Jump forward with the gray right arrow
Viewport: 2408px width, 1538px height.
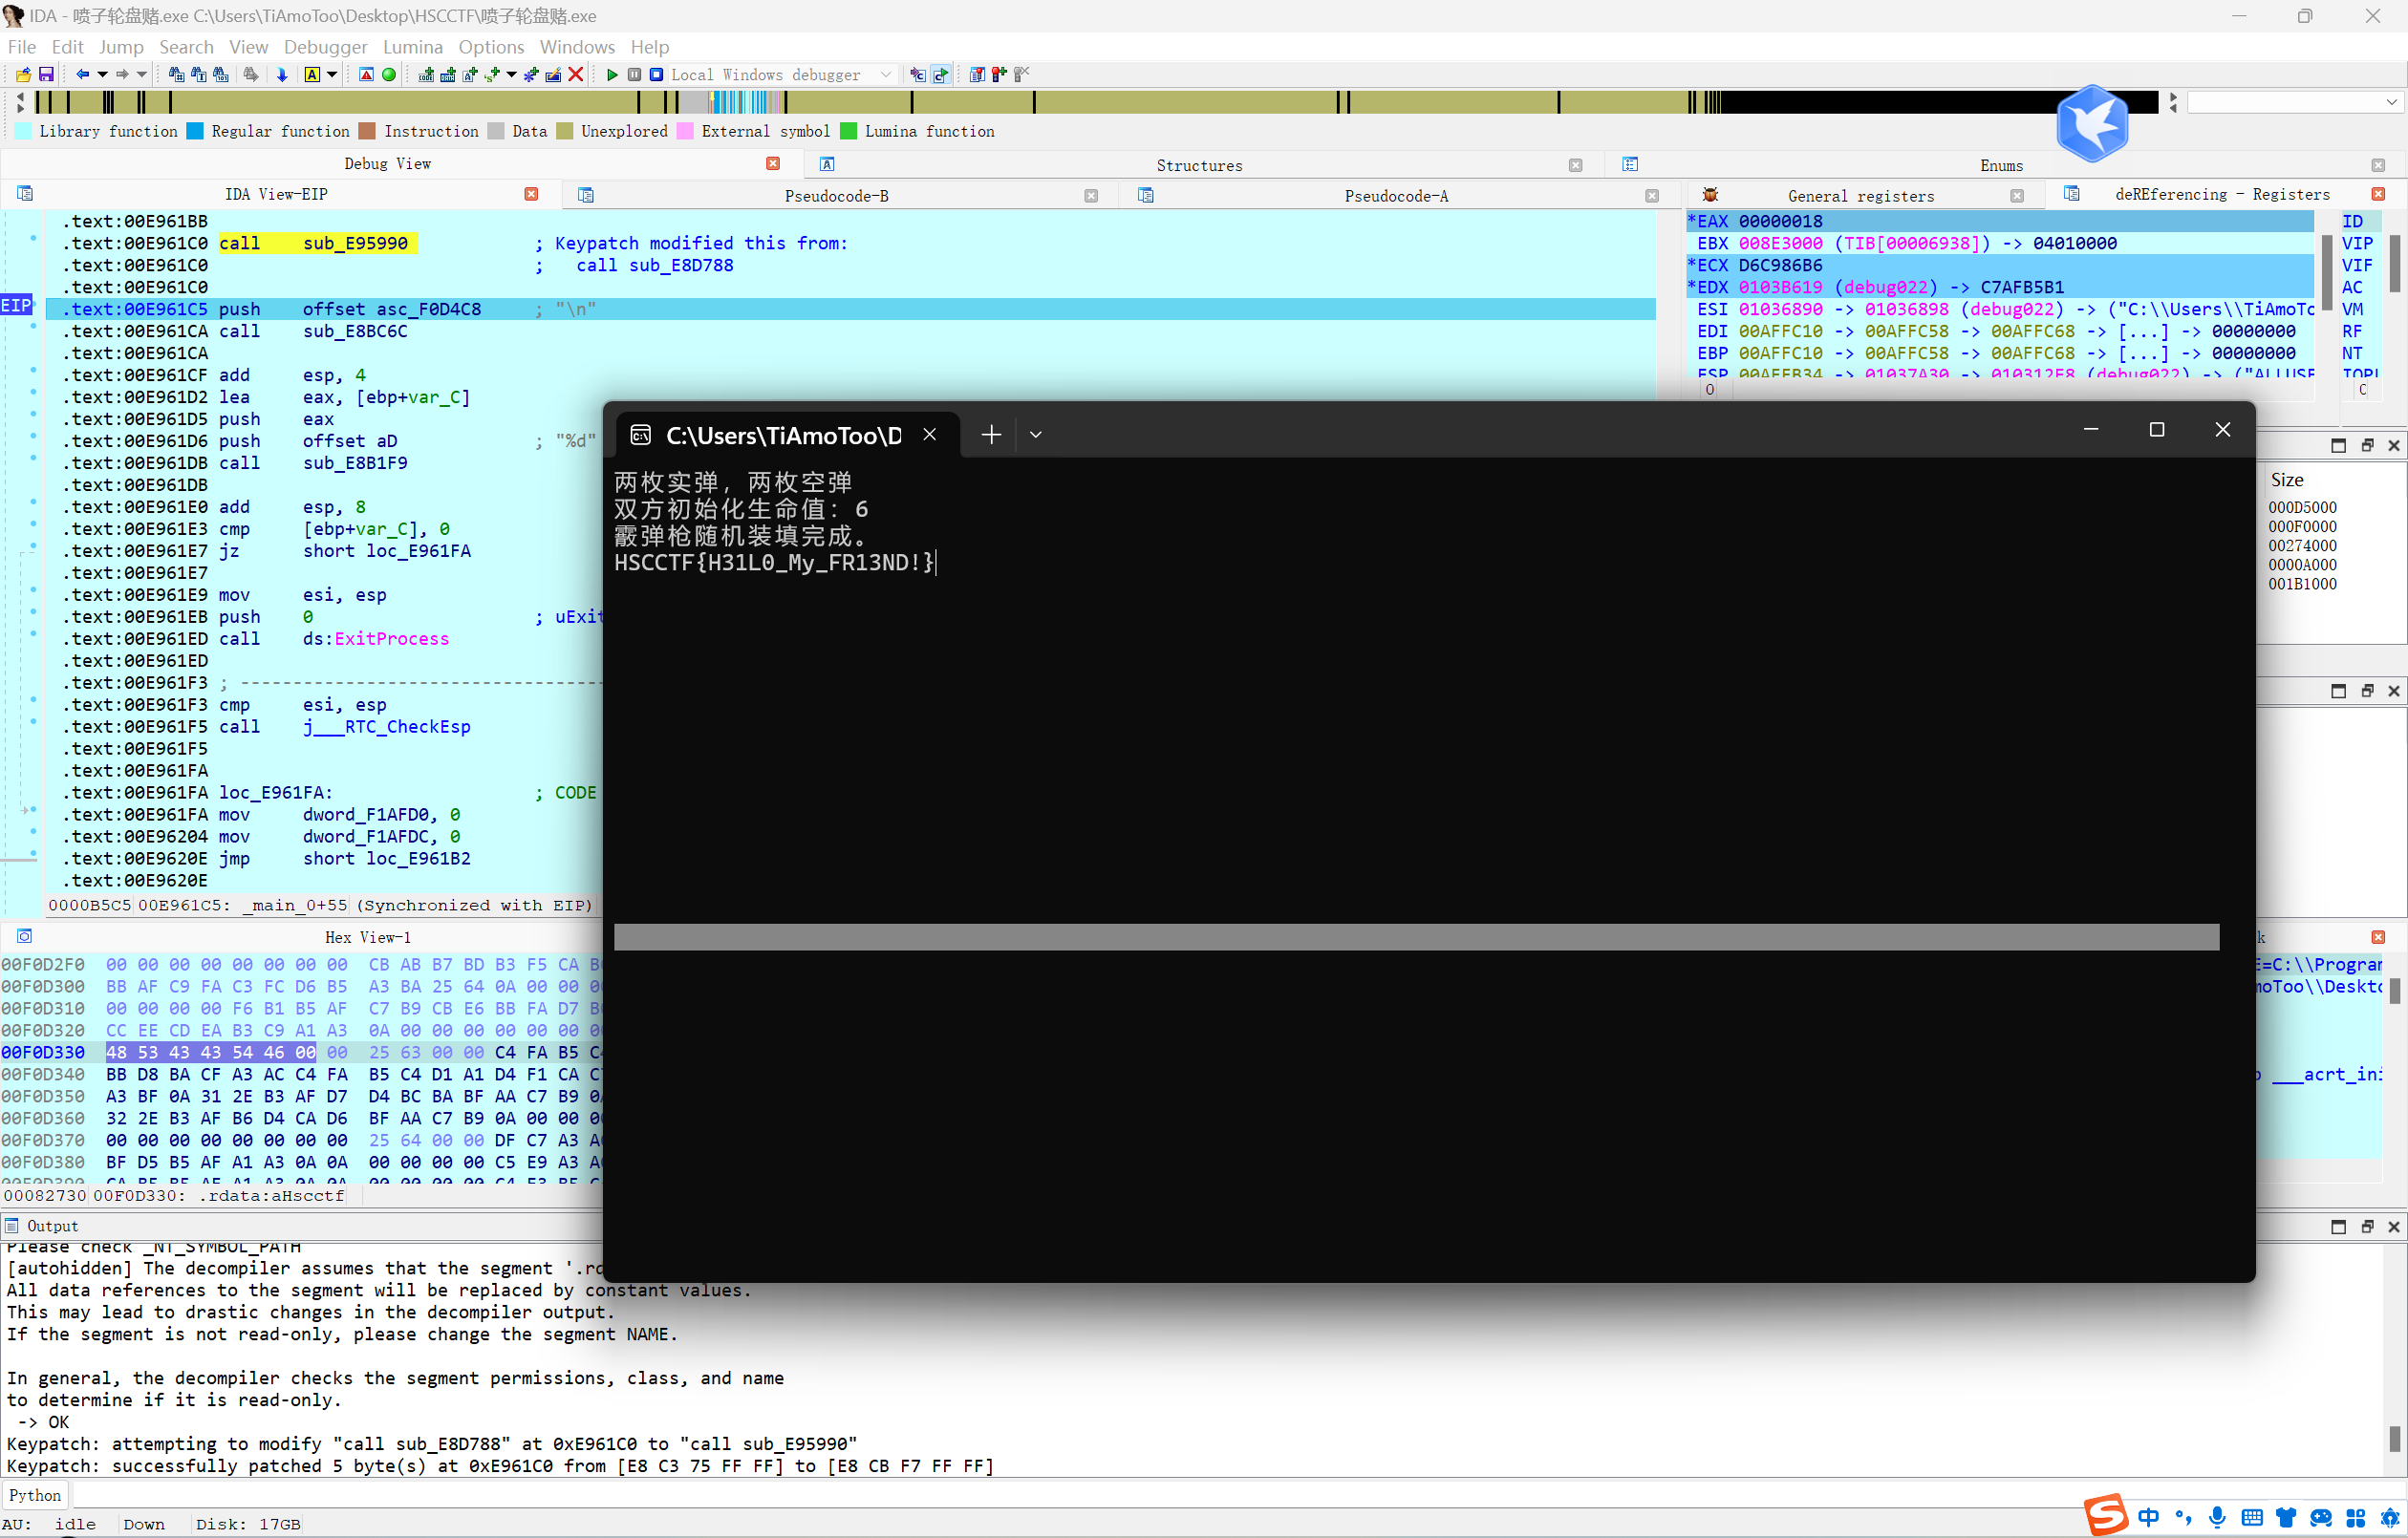tap(122, 75)
